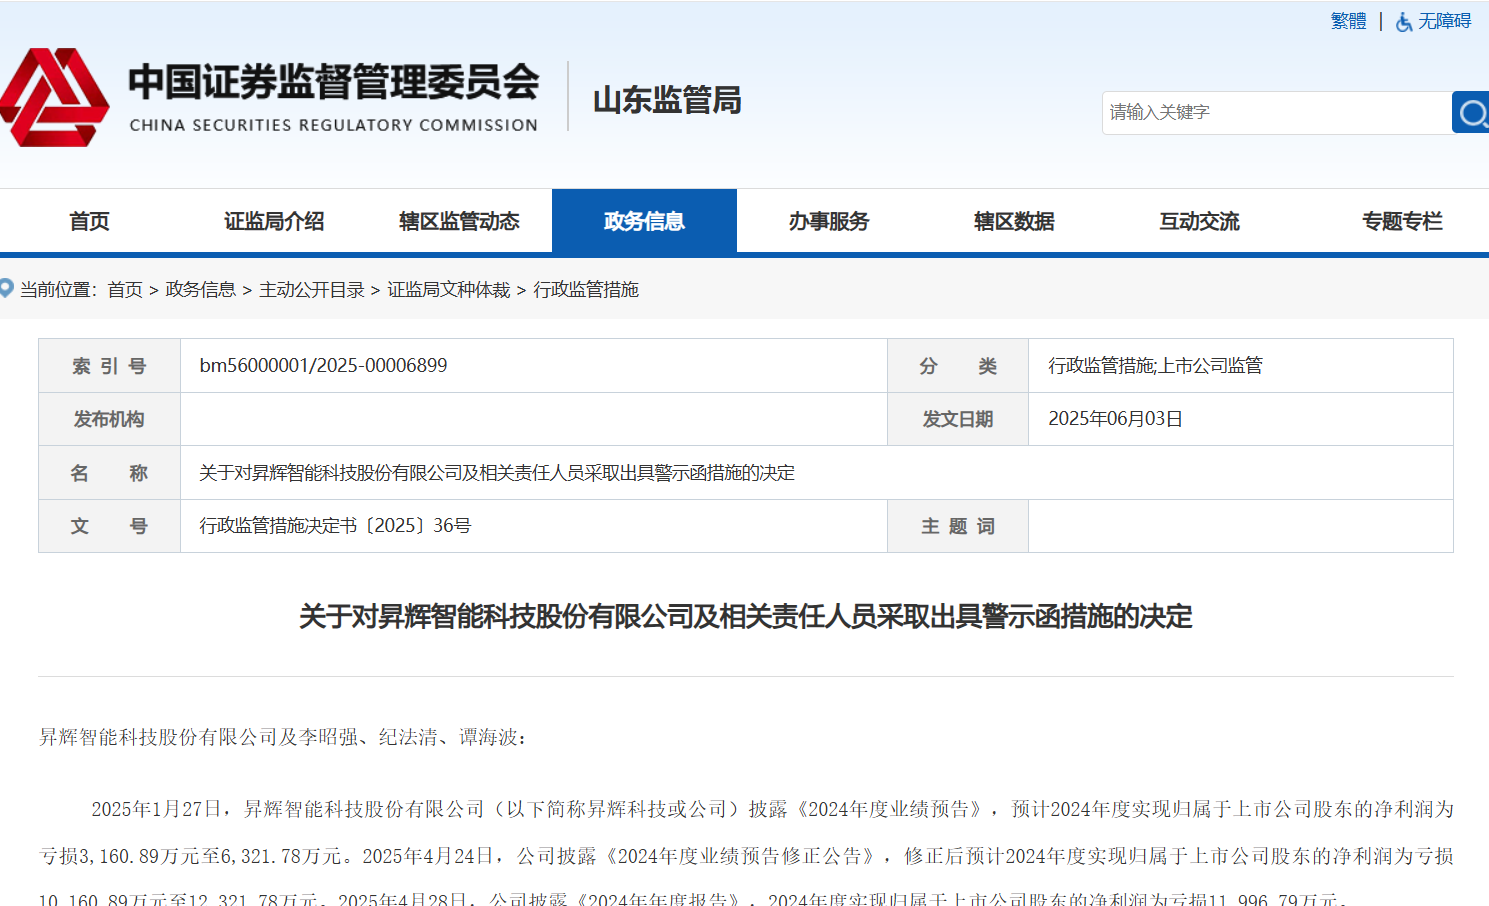Click the 文号 label cell
The height and width of the screenshot is (906, 1489).
tap(109, 526)
